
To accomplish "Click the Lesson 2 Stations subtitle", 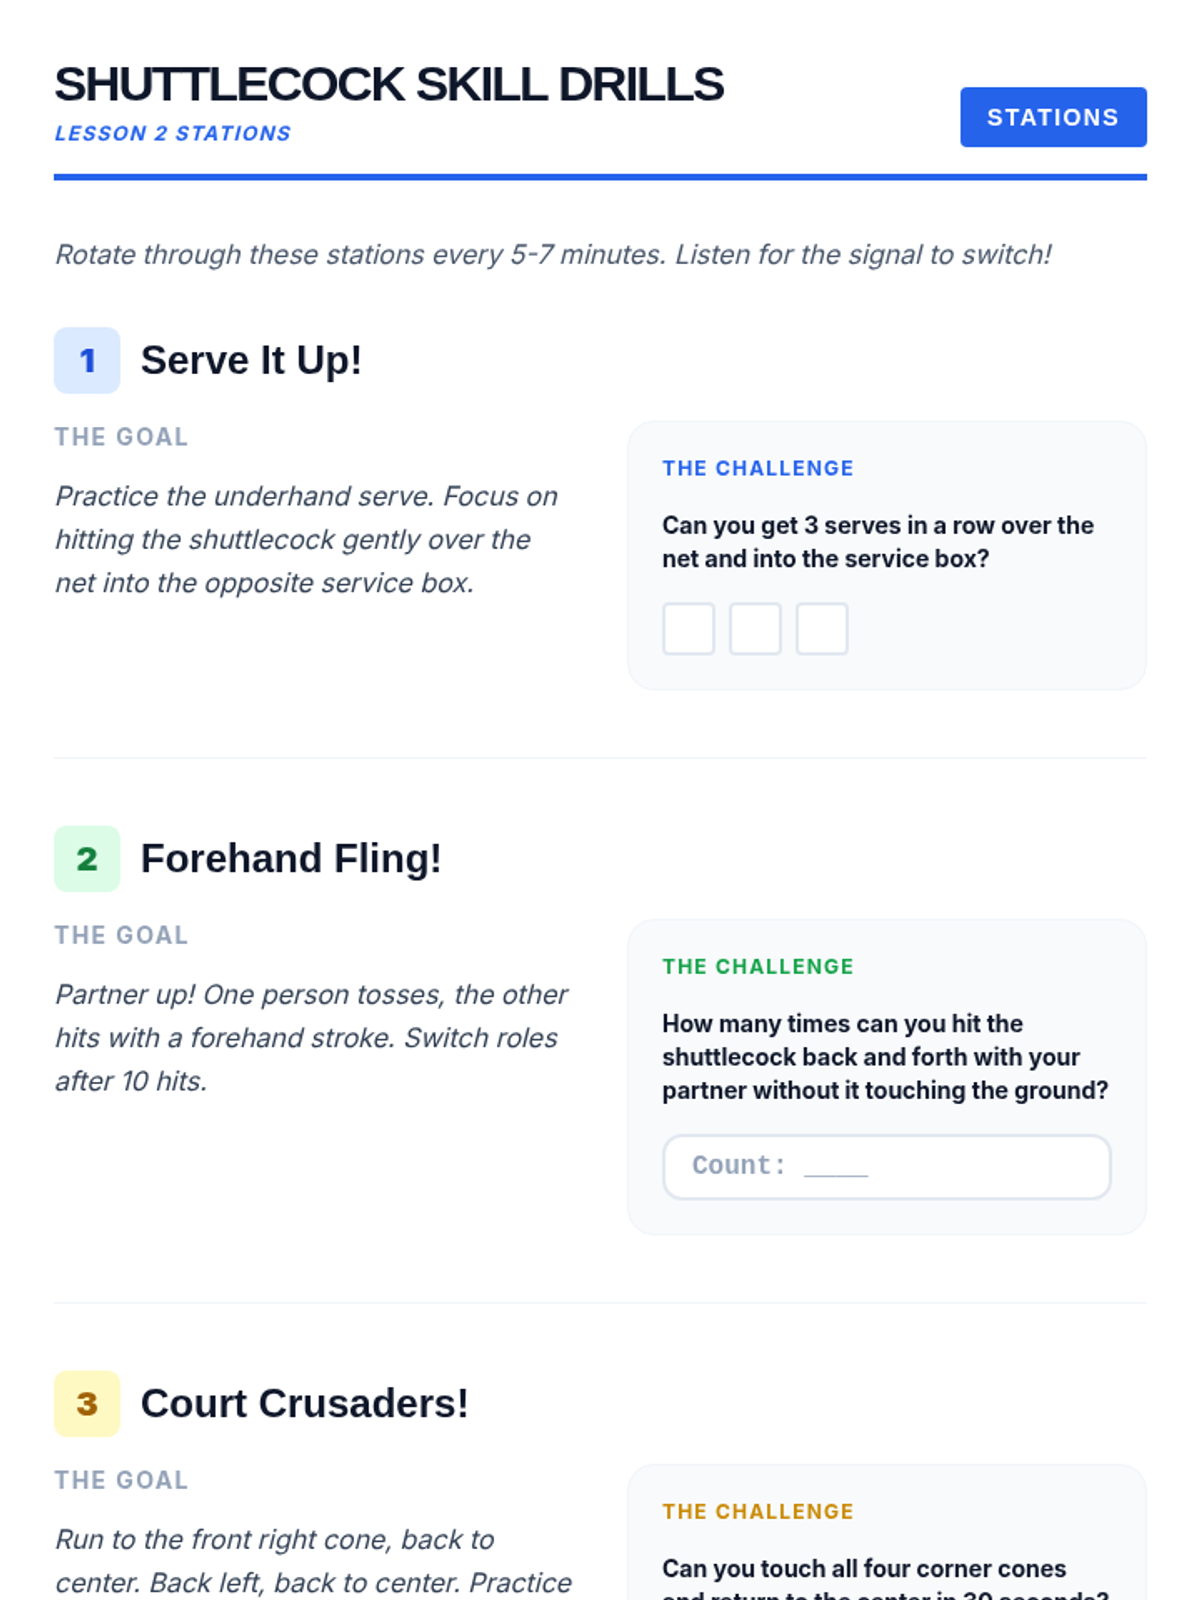I will pos(173,133).
